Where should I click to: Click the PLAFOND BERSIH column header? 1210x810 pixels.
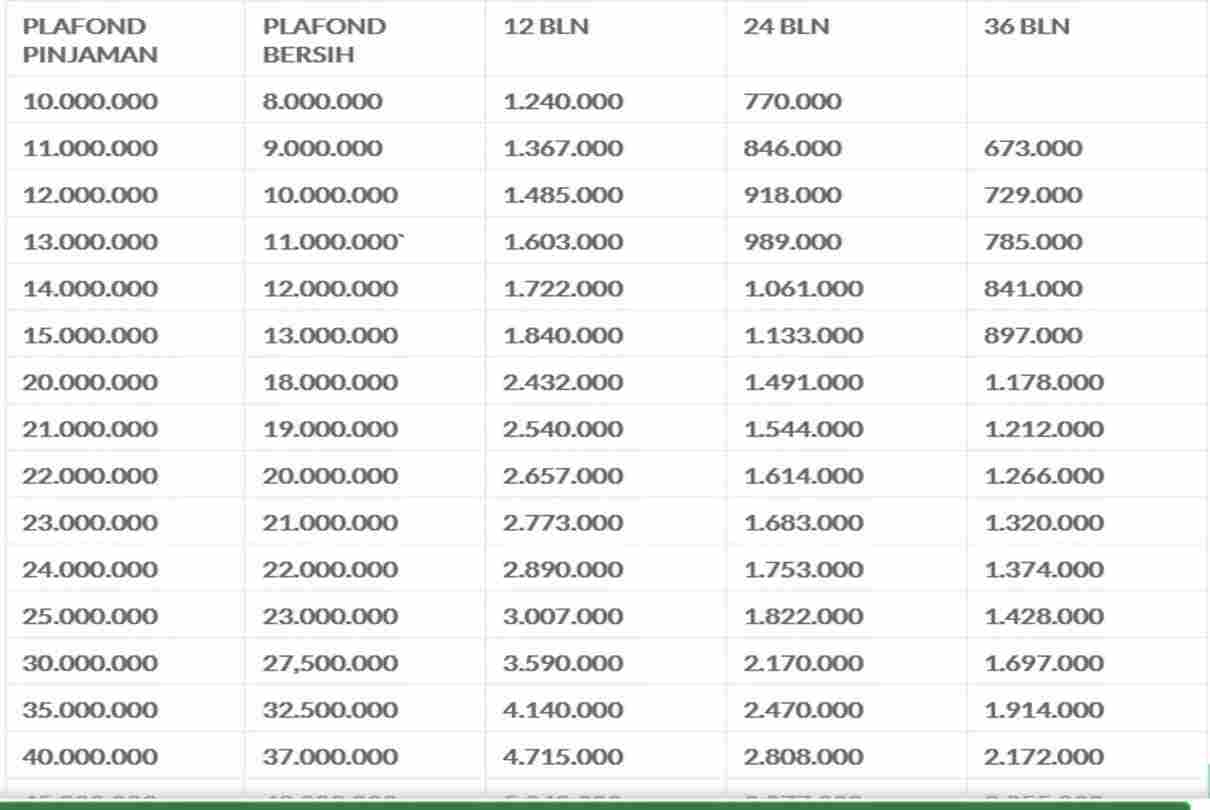click(324, 40)
